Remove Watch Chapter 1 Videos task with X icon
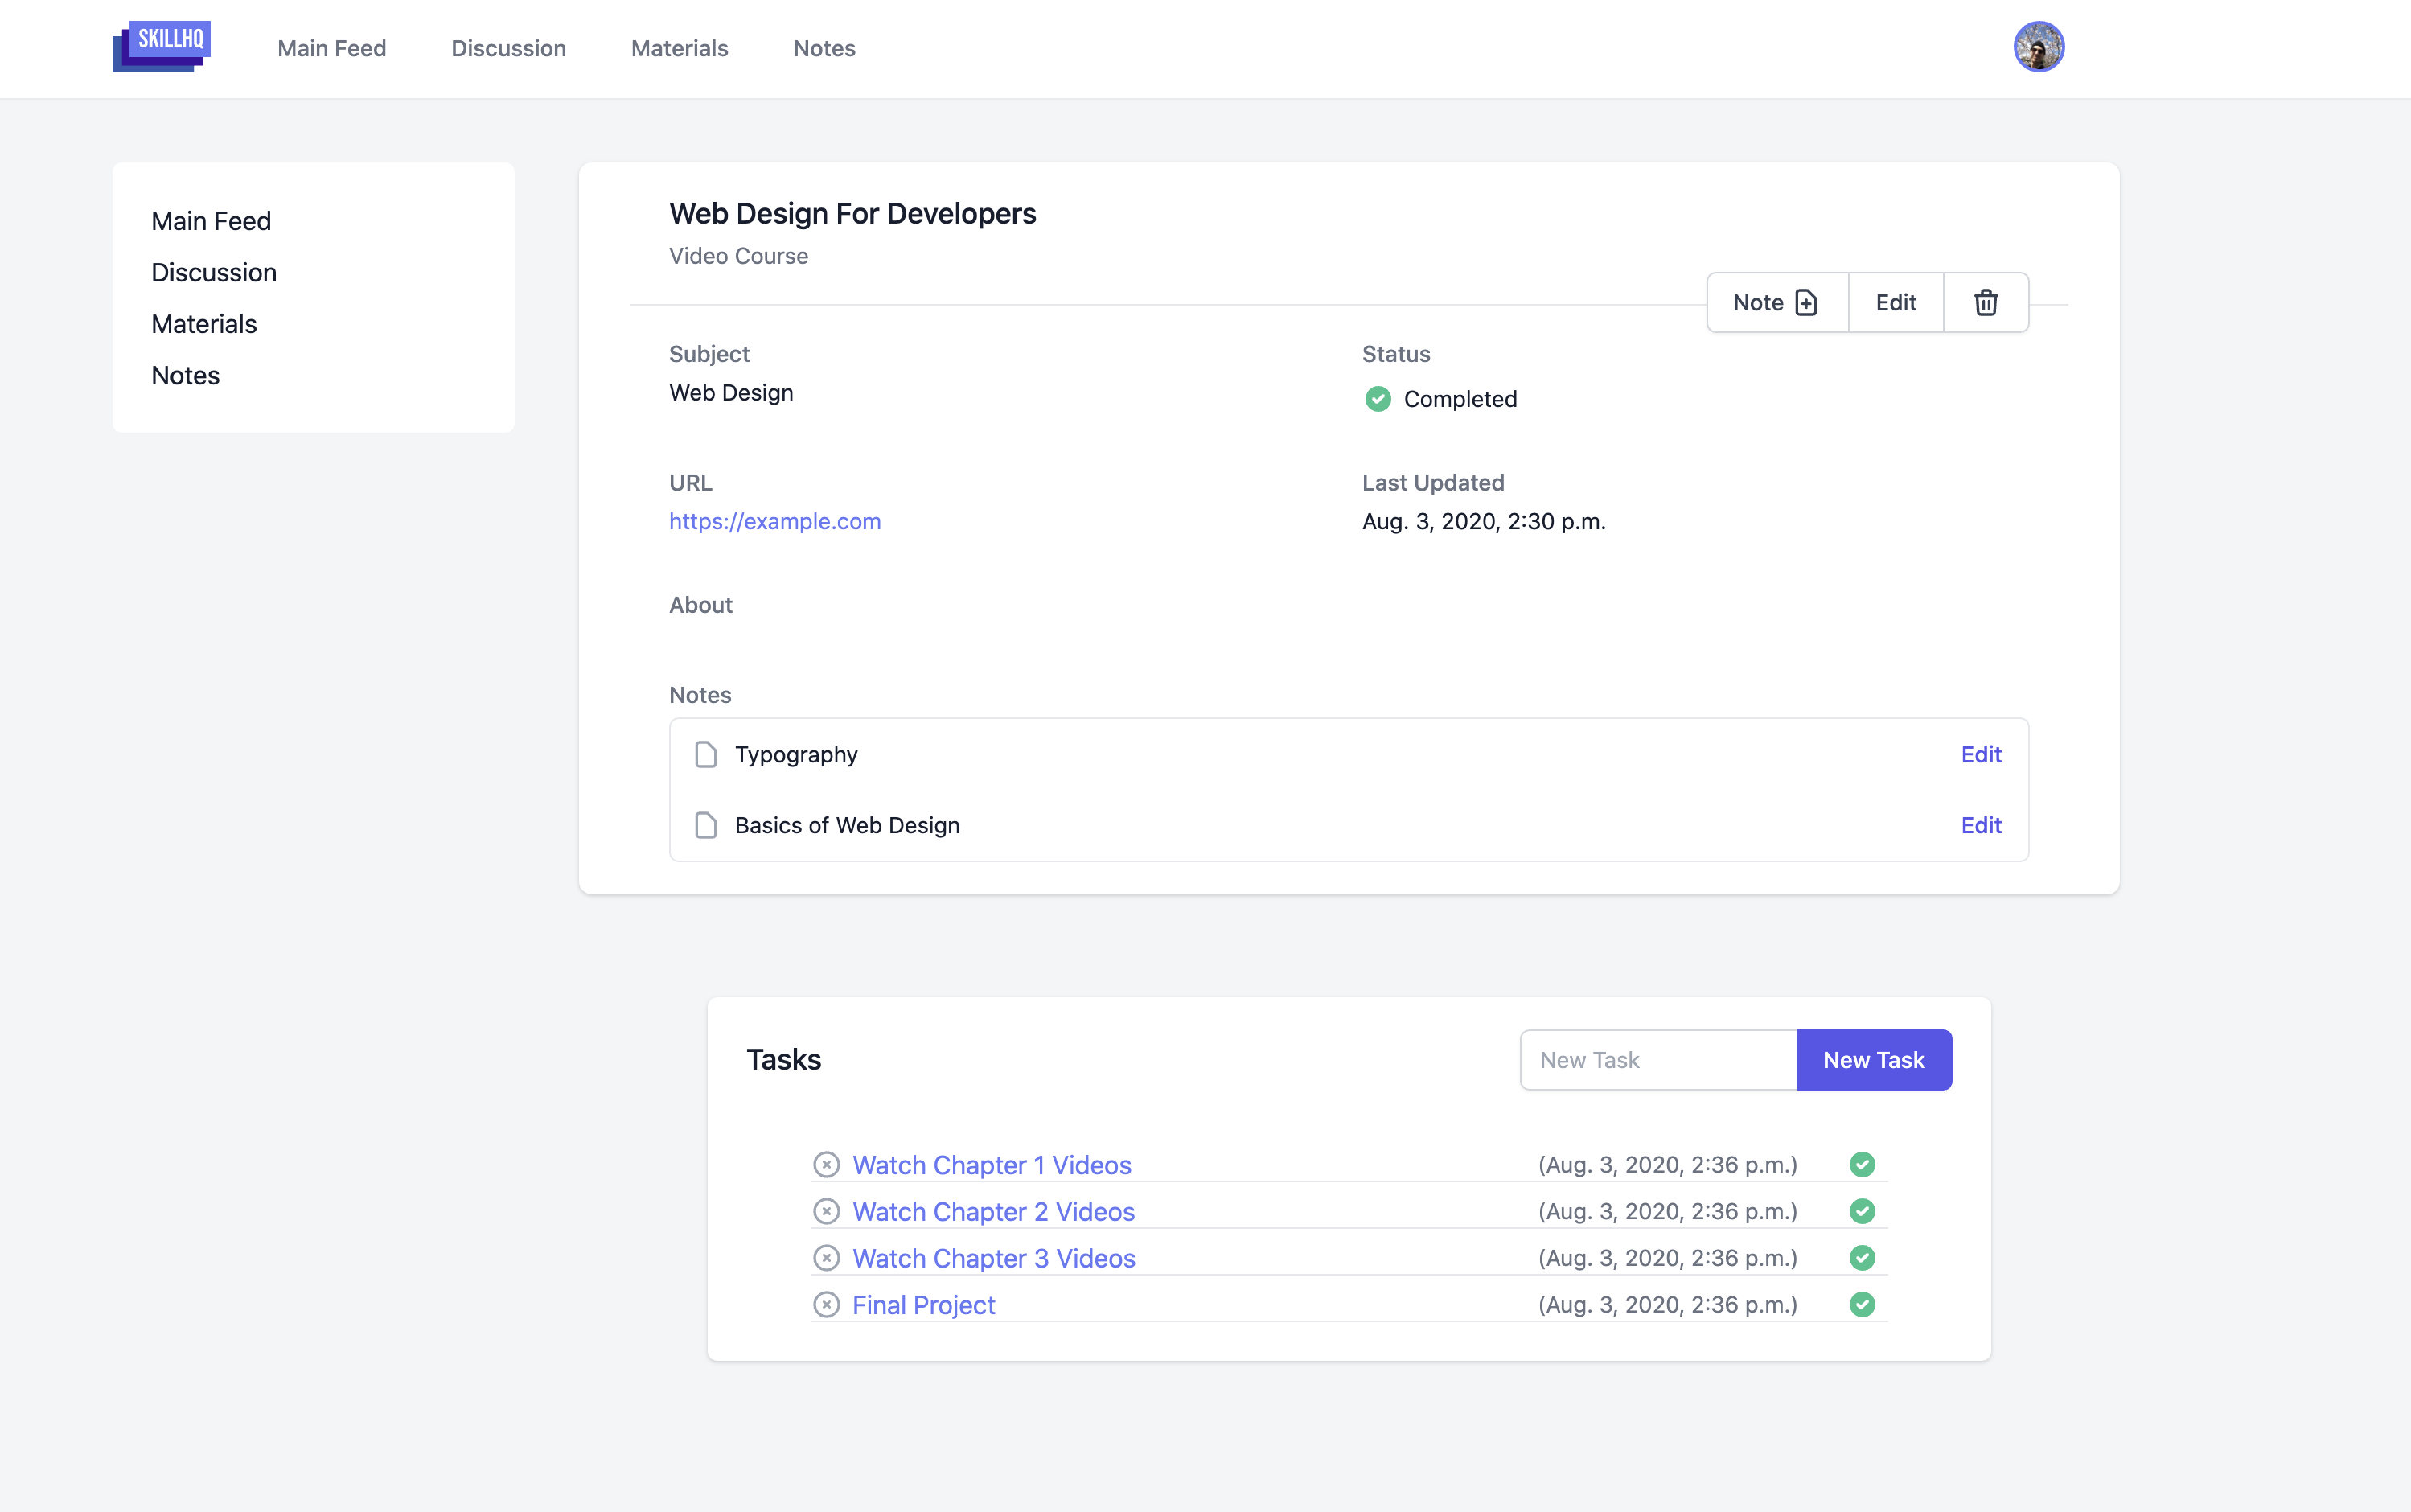Image resolution: width=2411 pixels, height=1512 pixels. [826, 1164]
